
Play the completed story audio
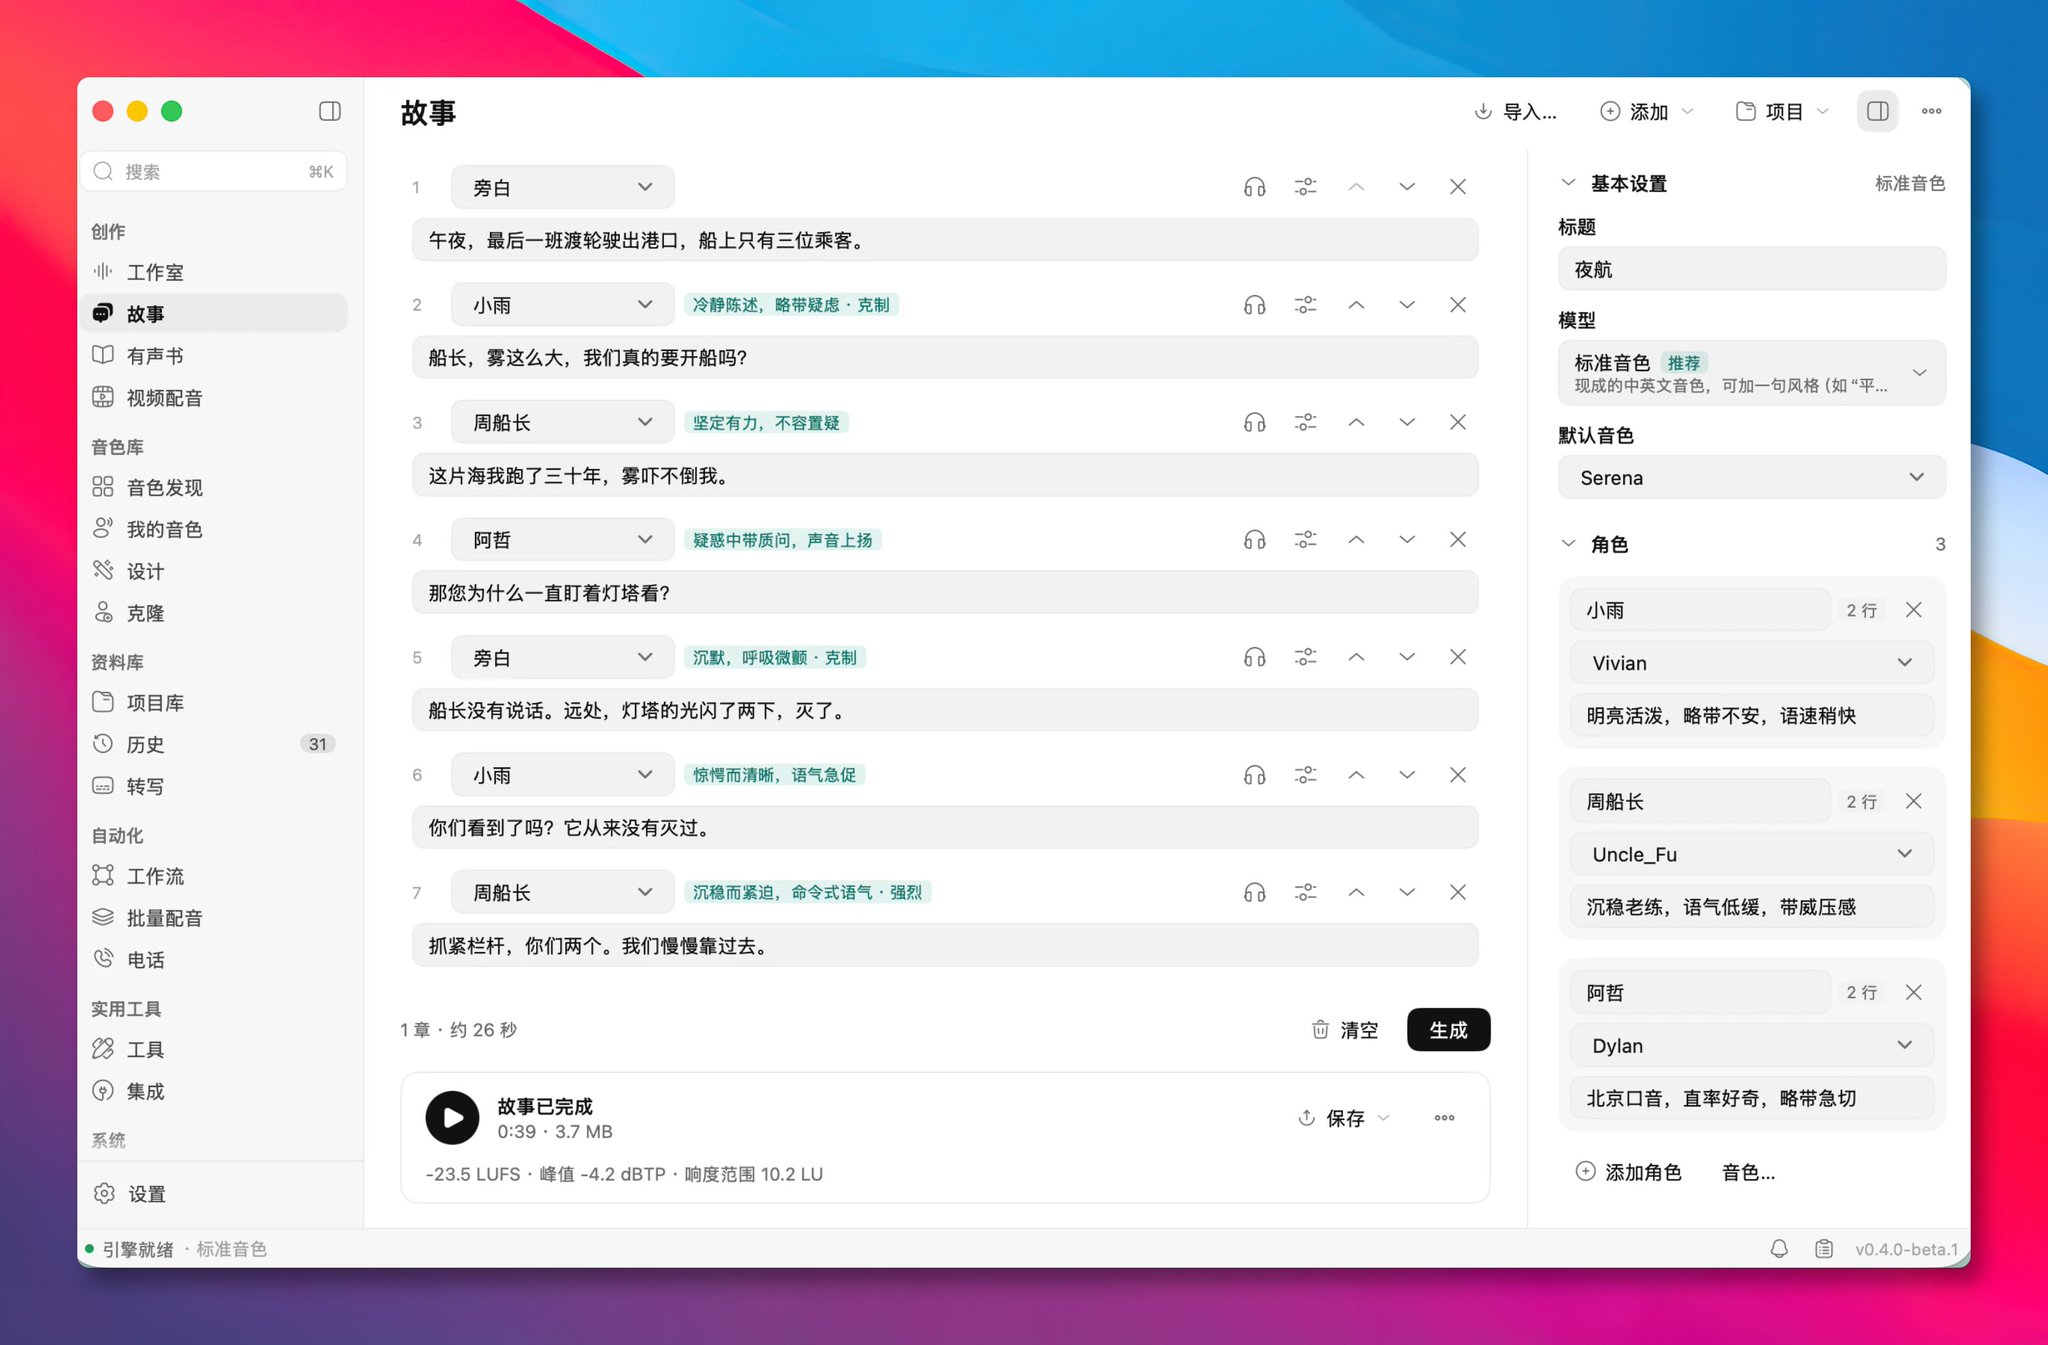tap(452, 1118)
